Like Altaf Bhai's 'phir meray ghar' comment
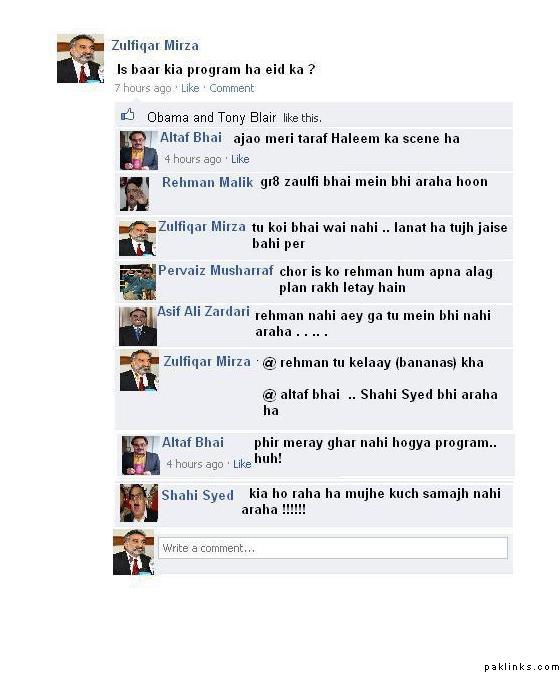 click(x=242, y=464)
